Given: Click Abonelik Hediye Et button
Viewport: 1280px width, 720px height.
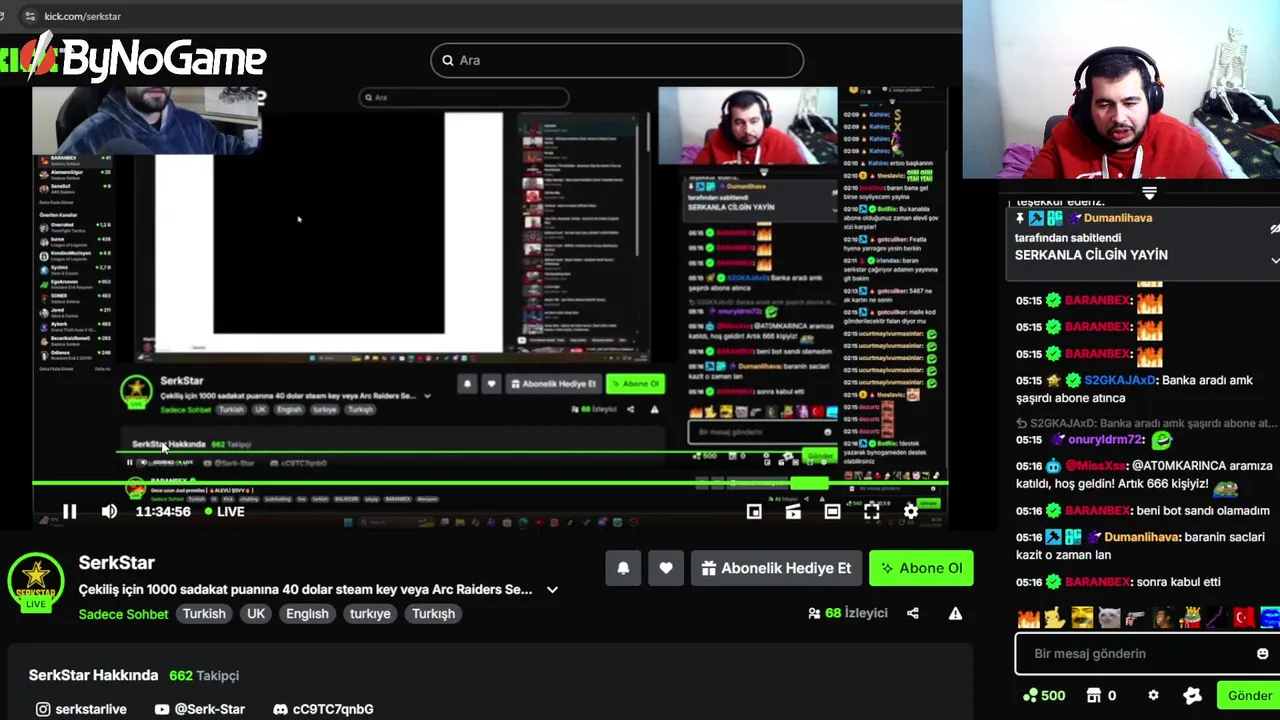Looking at the screenshot, I should click(777, 568).
